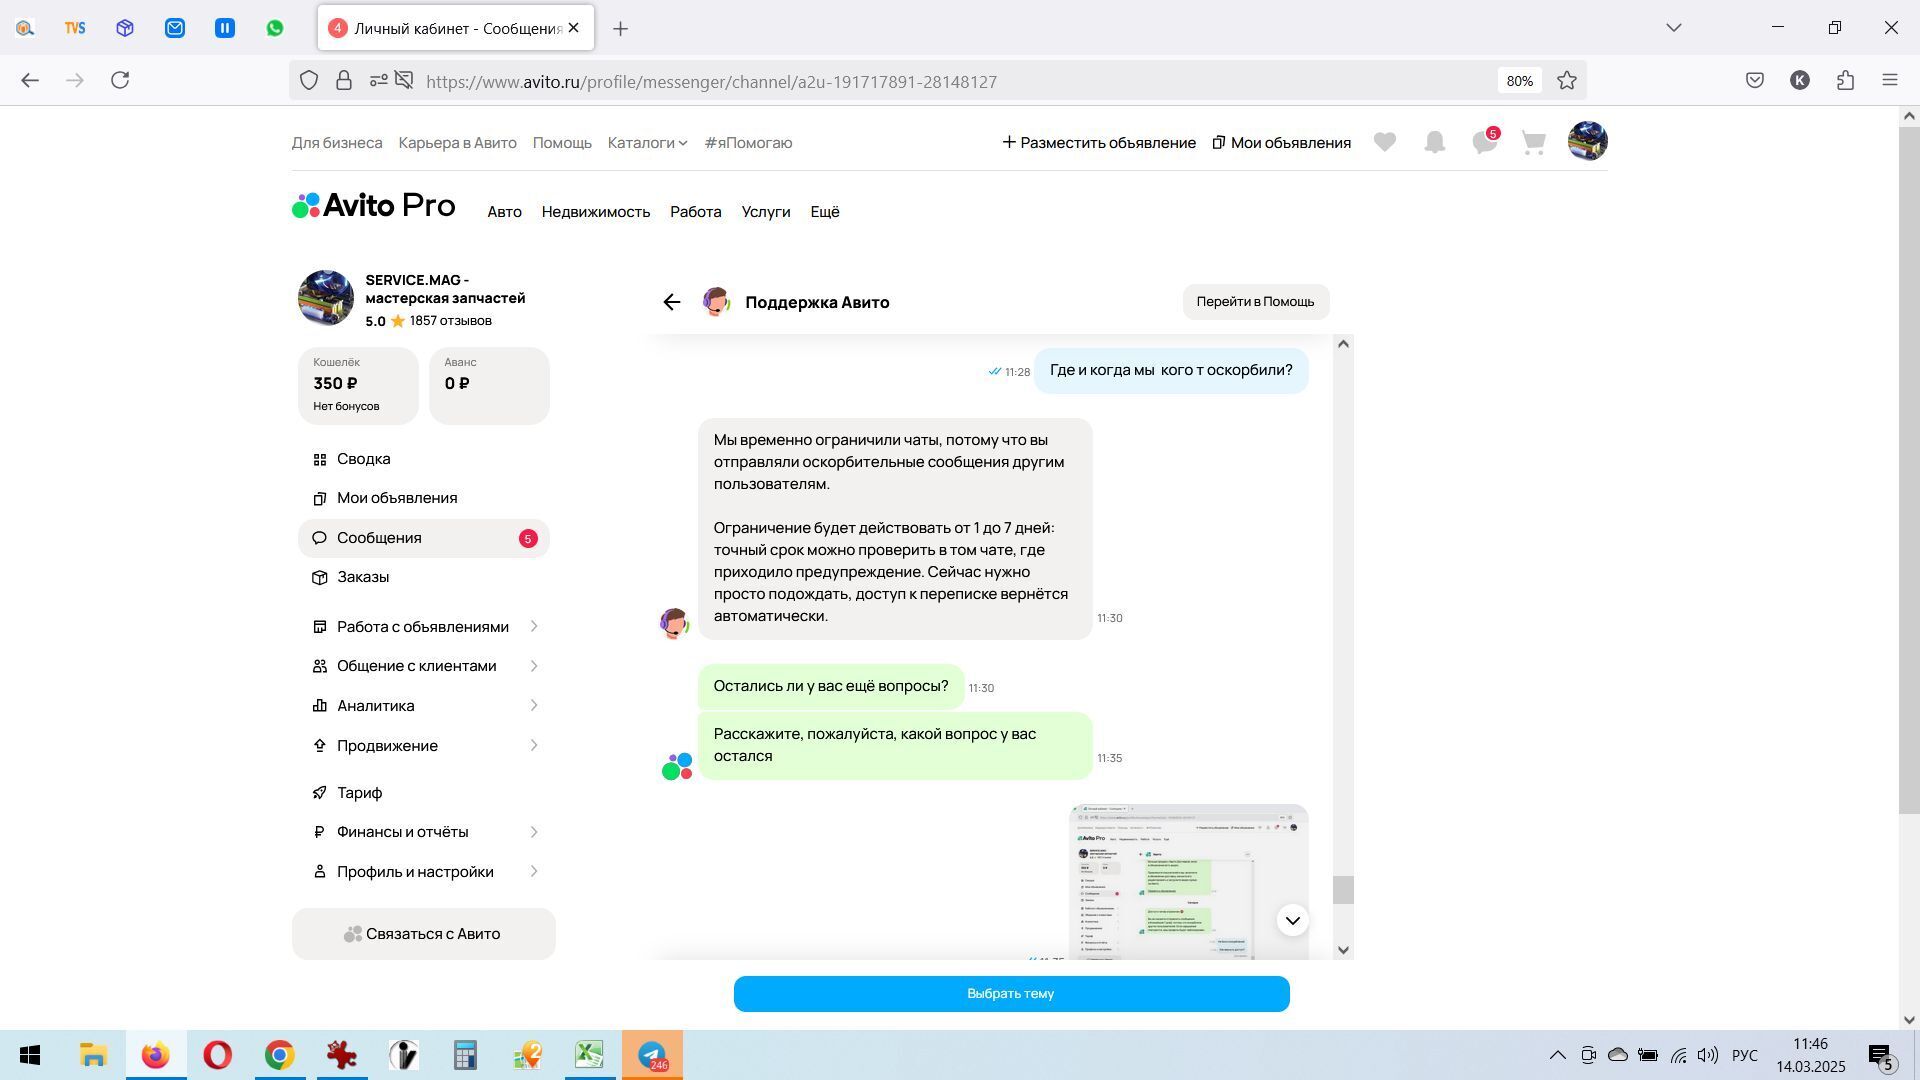1920x1080 pixels.
Task: Open the Услуги category
Action: (766, 212)
